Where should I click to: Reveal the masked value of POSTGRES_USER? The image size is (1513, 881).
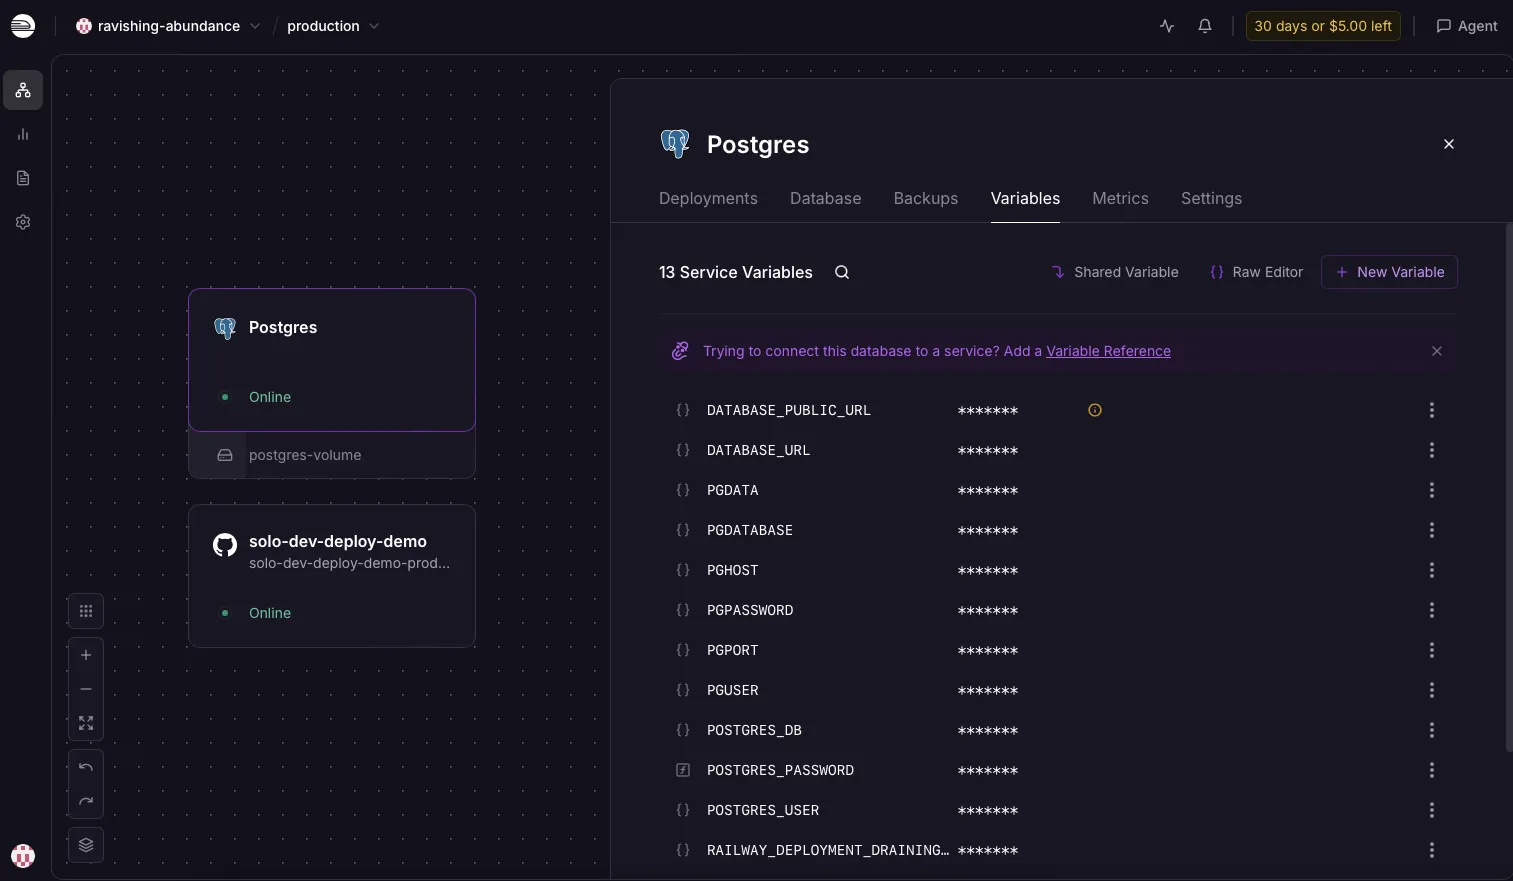[988, 811]
